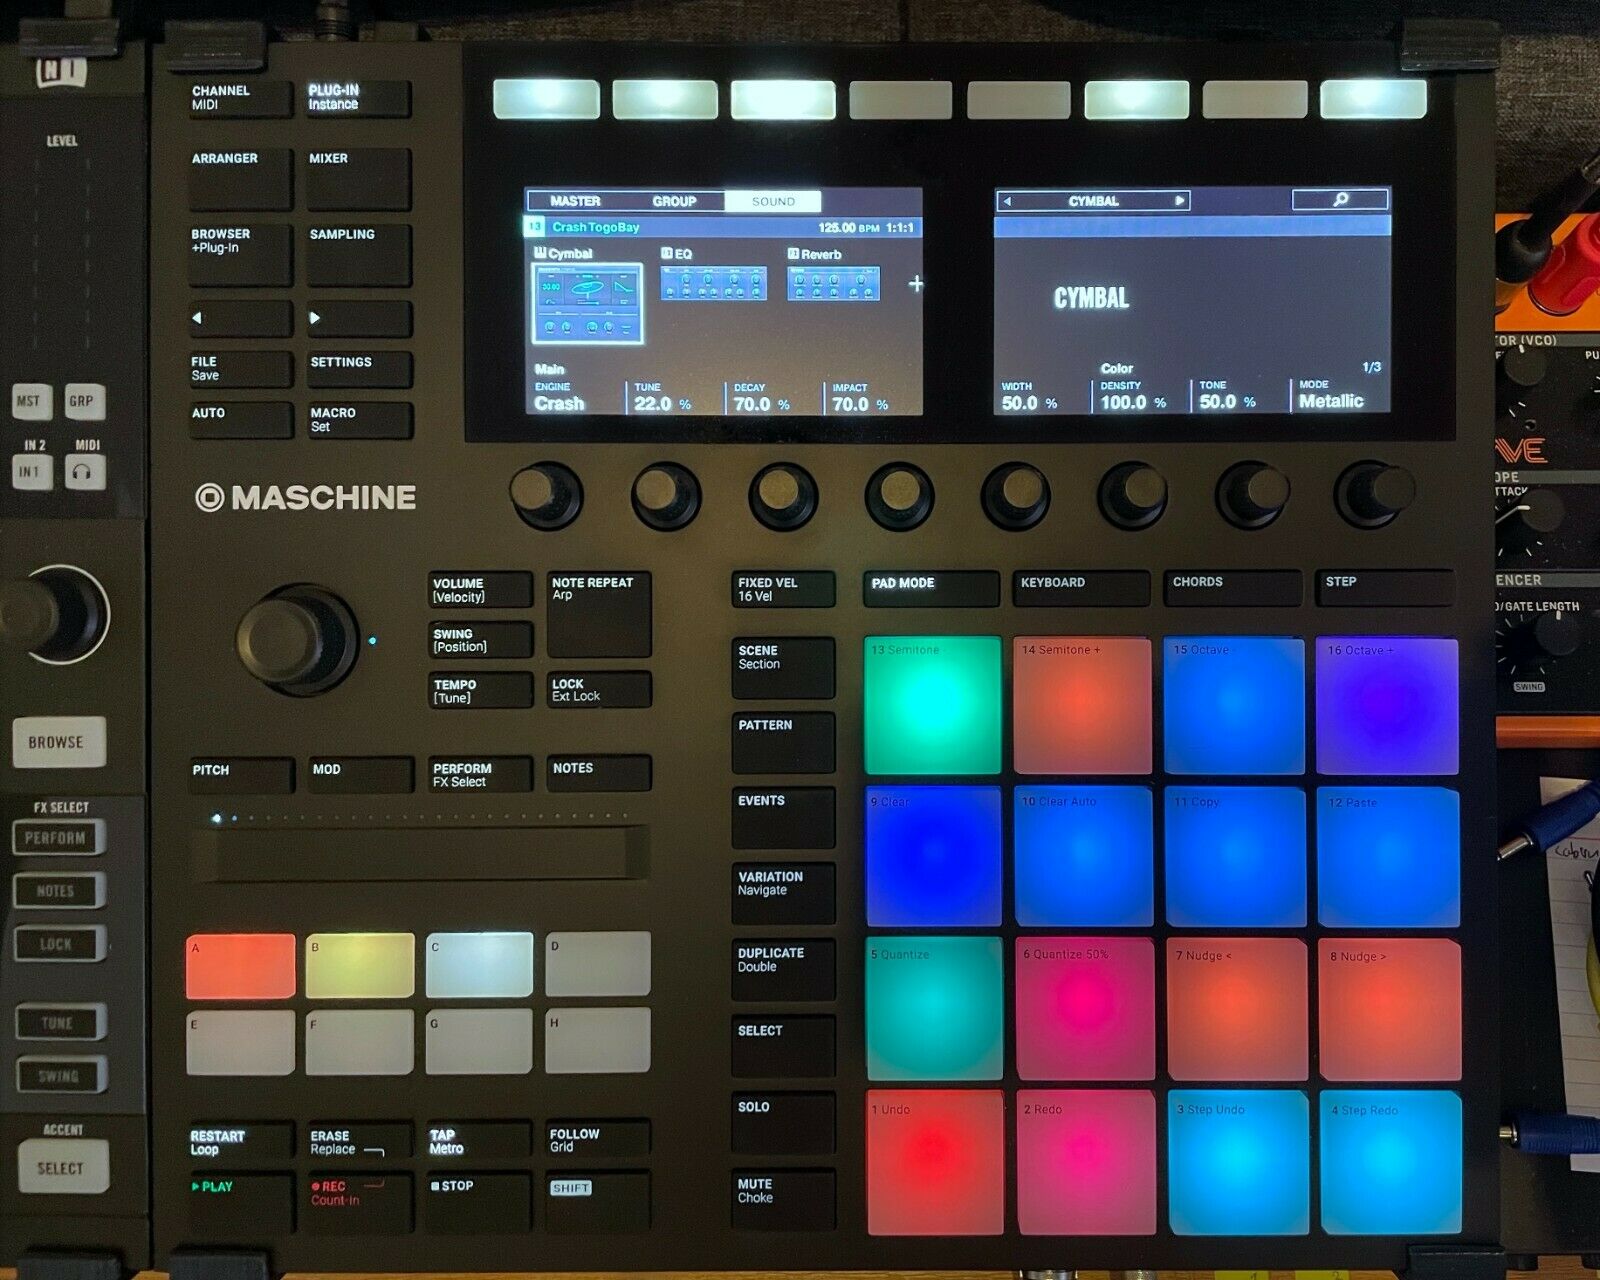
Task: Go to previous preset left of CYMBAL
Action: (x=1007, y=201)
